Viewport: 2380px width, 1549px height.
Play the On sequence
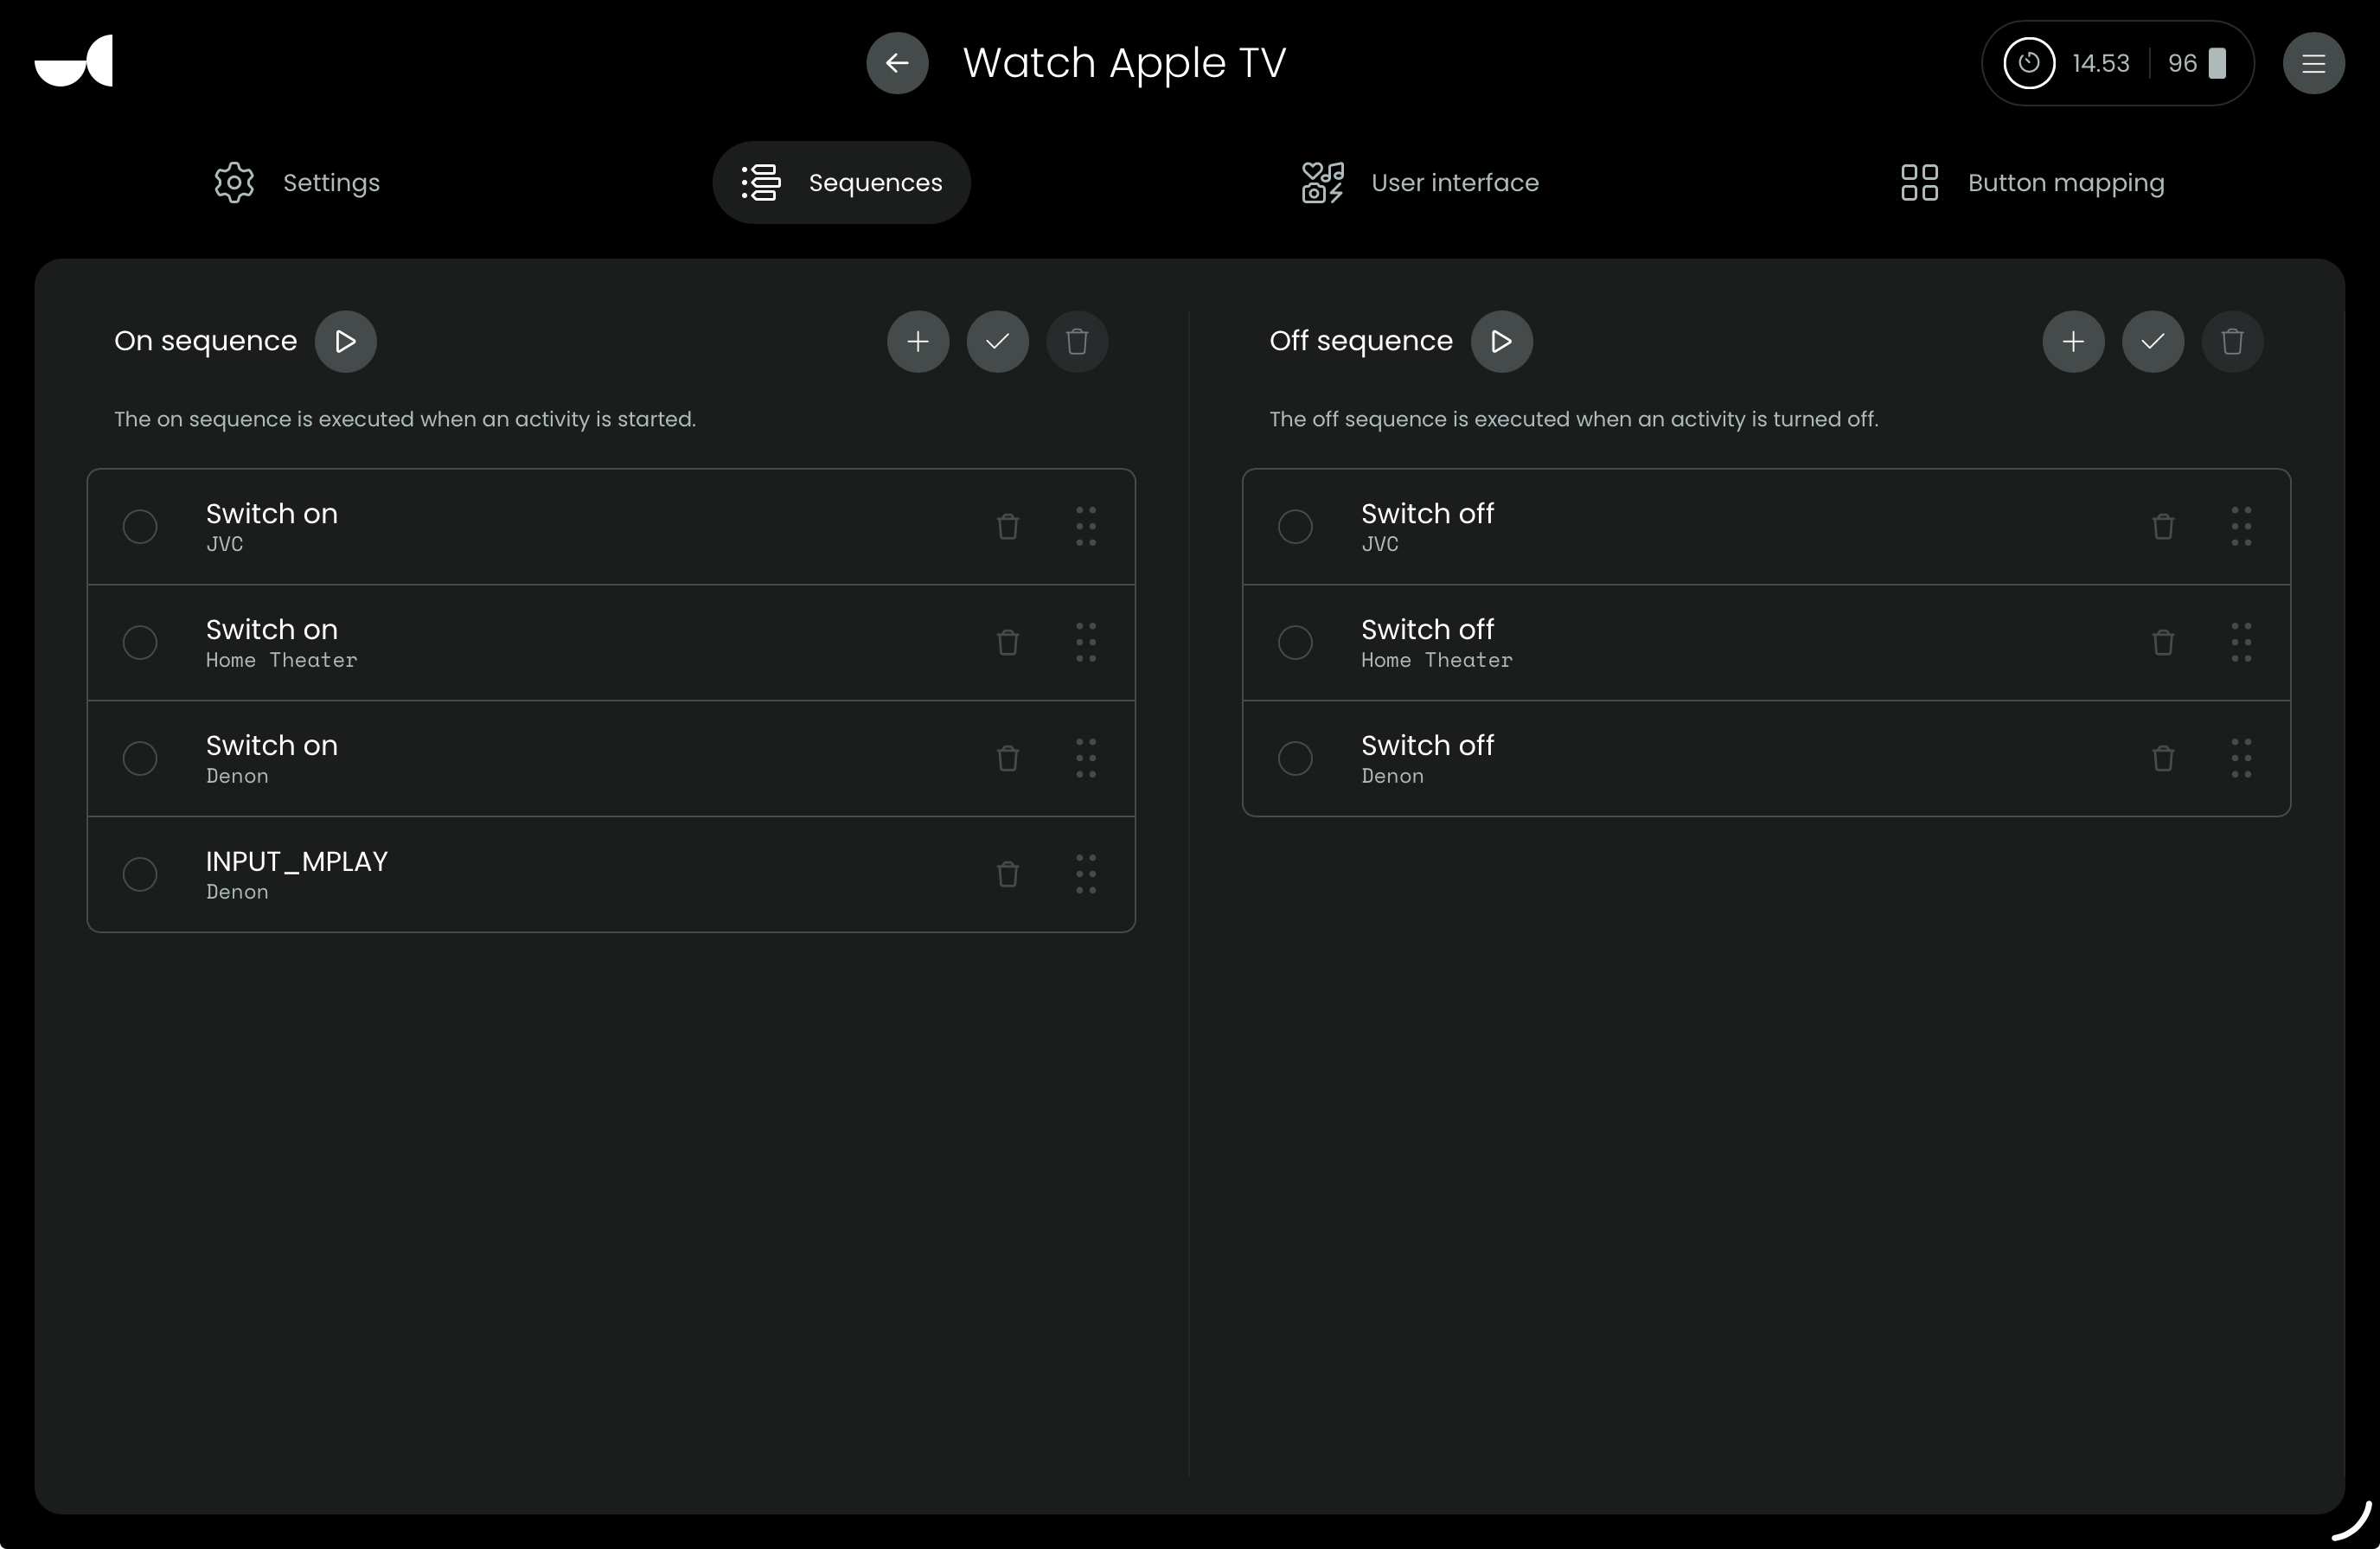coord(345,342)
